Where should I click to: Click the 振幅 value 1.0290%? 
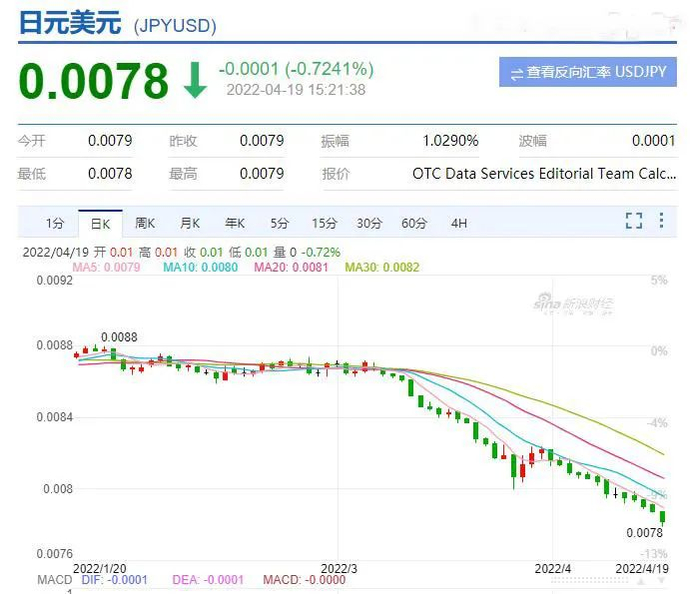(x=450, y=141)
